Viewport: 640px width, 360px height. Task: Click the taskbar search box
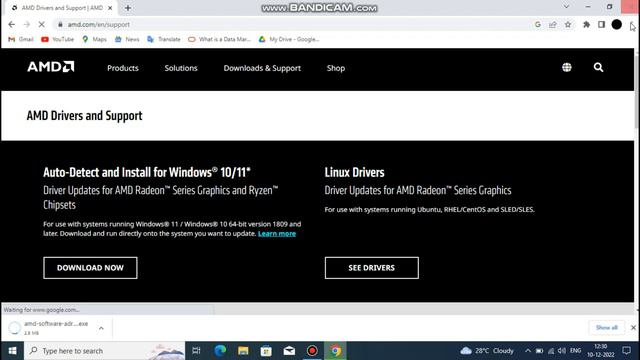click(x=104, y=351)
